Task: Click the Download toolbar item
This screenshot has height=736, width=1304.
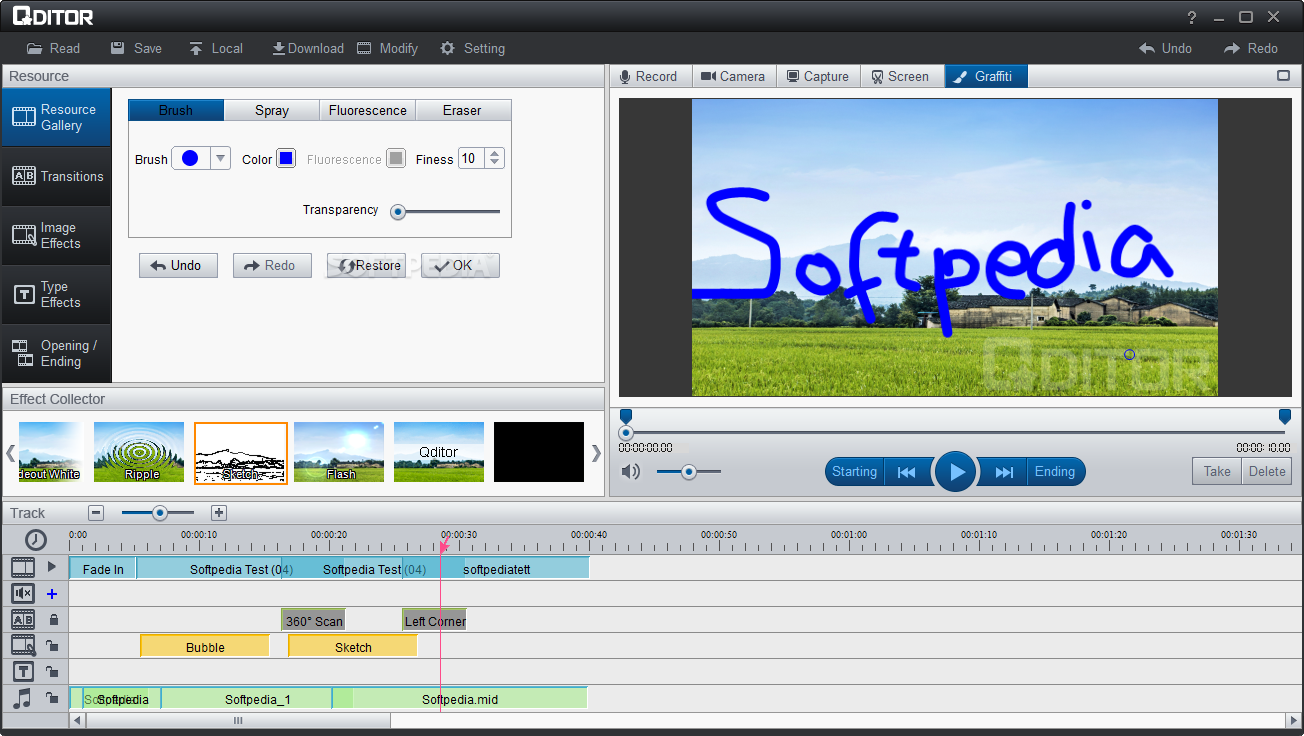Action: click(x=307, y=48)
